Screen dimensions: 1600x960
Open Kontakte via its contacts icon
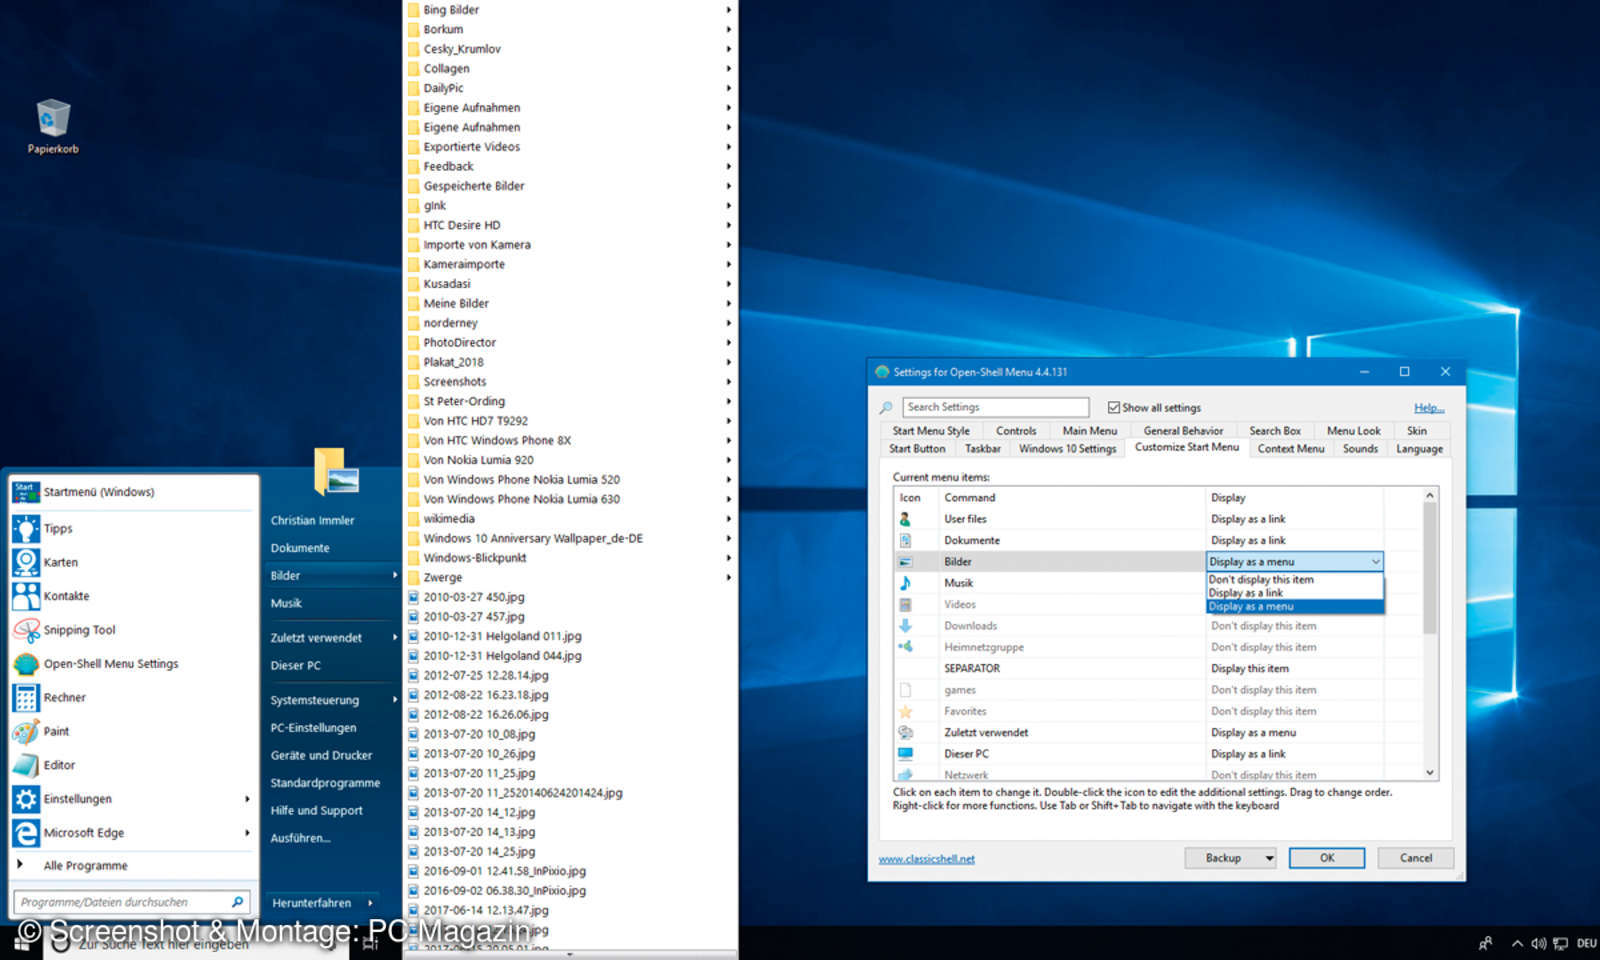[x=66, y=596]
